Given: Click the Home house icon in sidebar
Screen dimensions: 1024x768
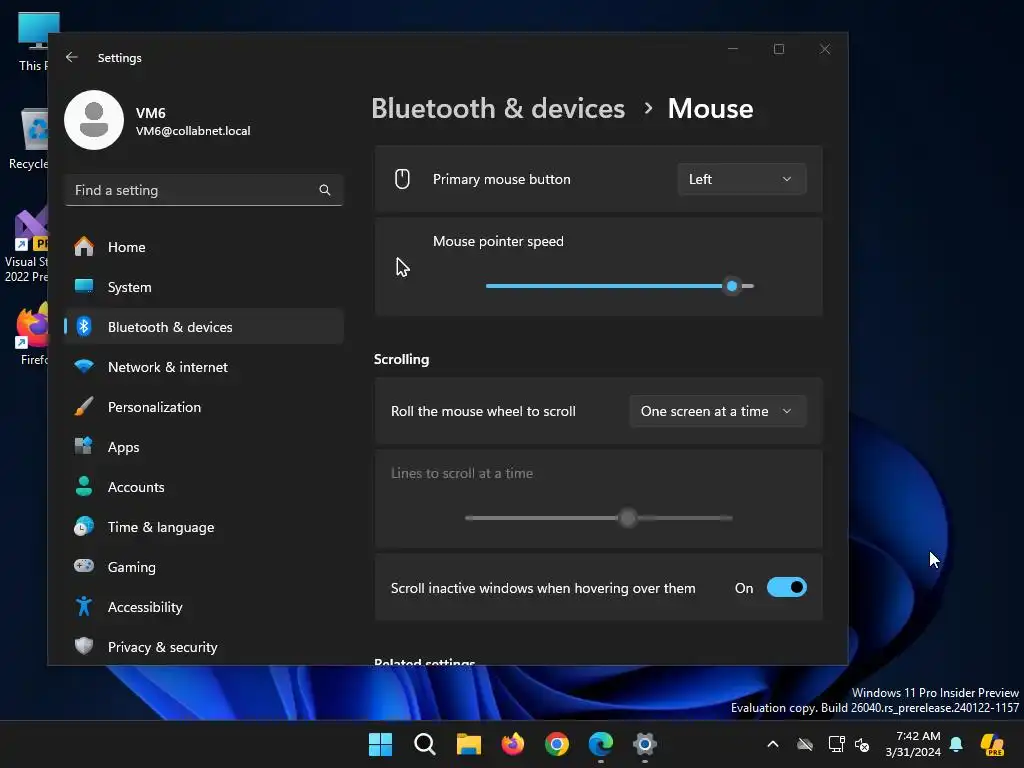Looking at the screenshot, I should (84, 247).
